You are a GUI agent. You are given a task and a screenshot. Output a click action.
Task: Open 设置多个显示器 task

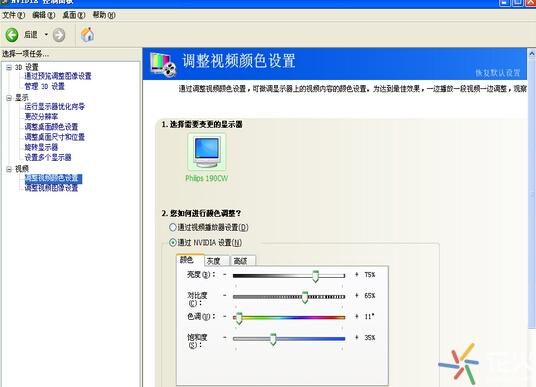coord(48,157)
